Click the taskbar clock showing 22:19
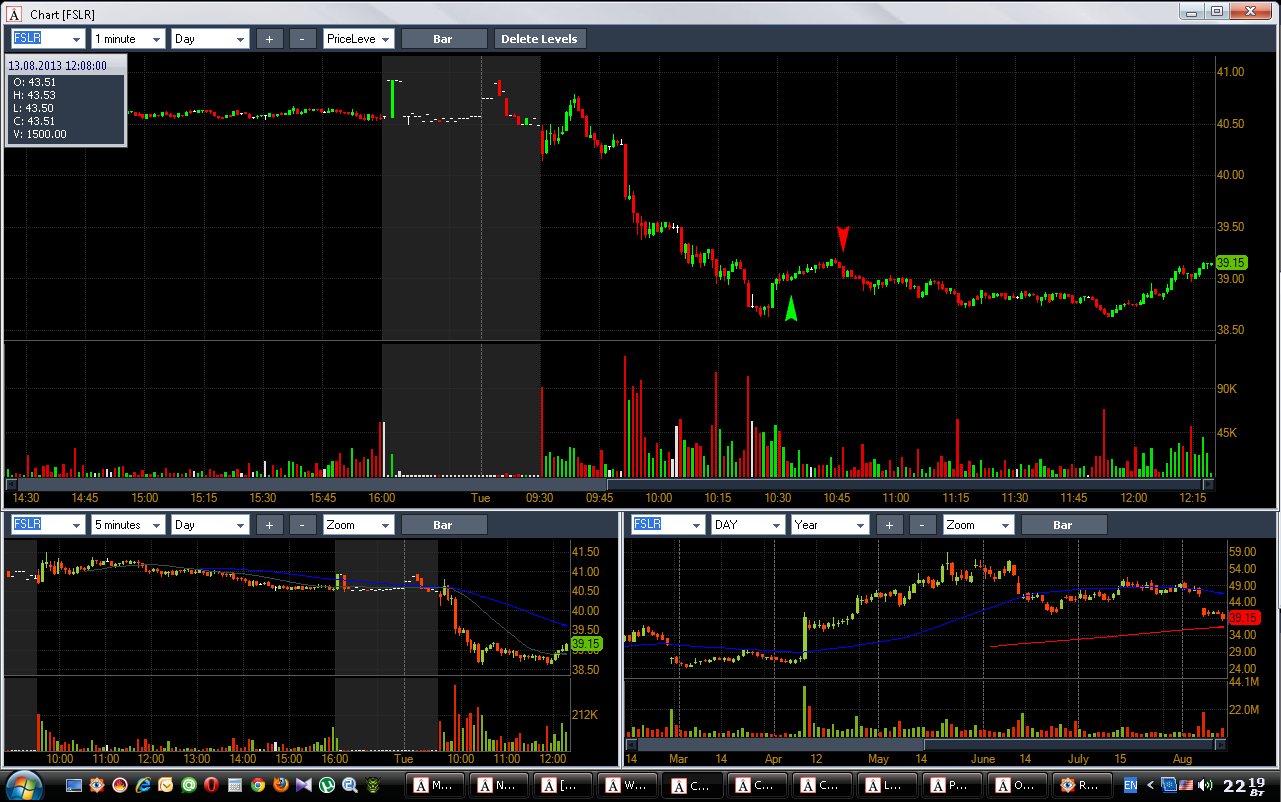Image resolution: width=1281 pixels, height=802 pixels. click(x=1243, y=786)
